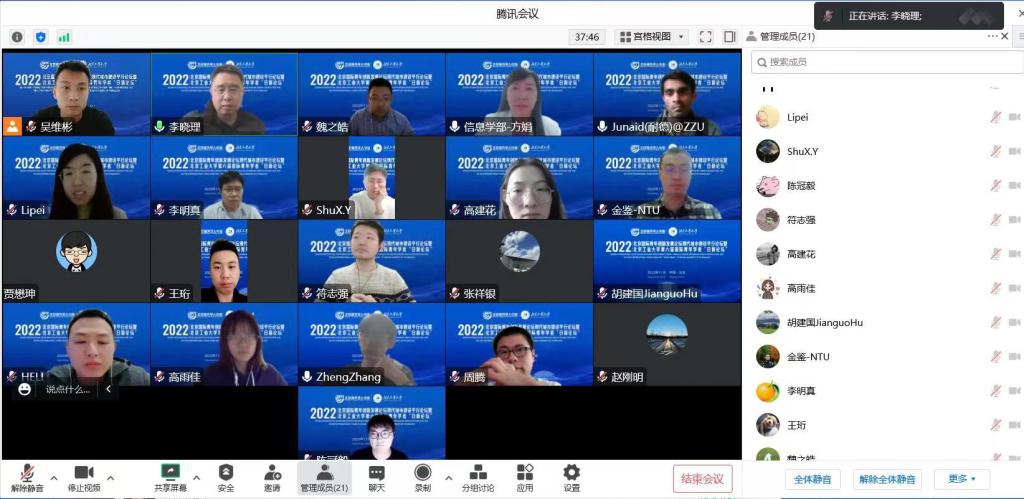Viewport: 1024px width, 499px height.
Task: Toggle the stop video camera button (停止视频)
Action: coord(83,477)
